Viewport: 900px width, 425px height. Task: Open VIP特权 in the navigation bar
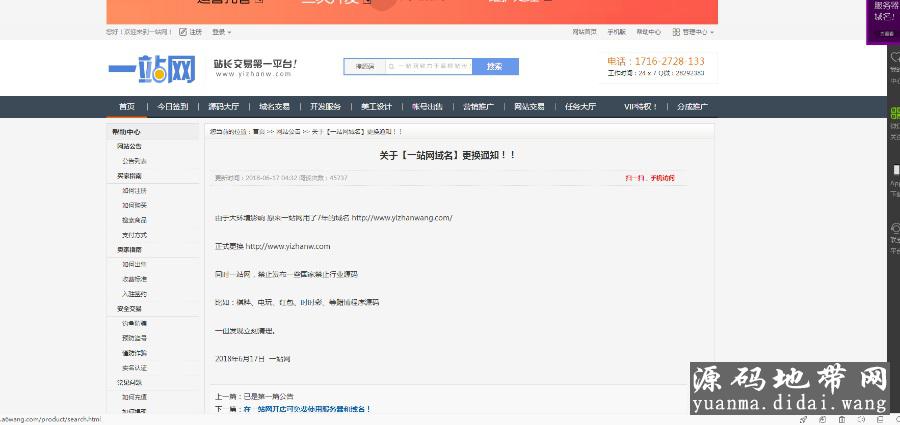coord(641,107)
